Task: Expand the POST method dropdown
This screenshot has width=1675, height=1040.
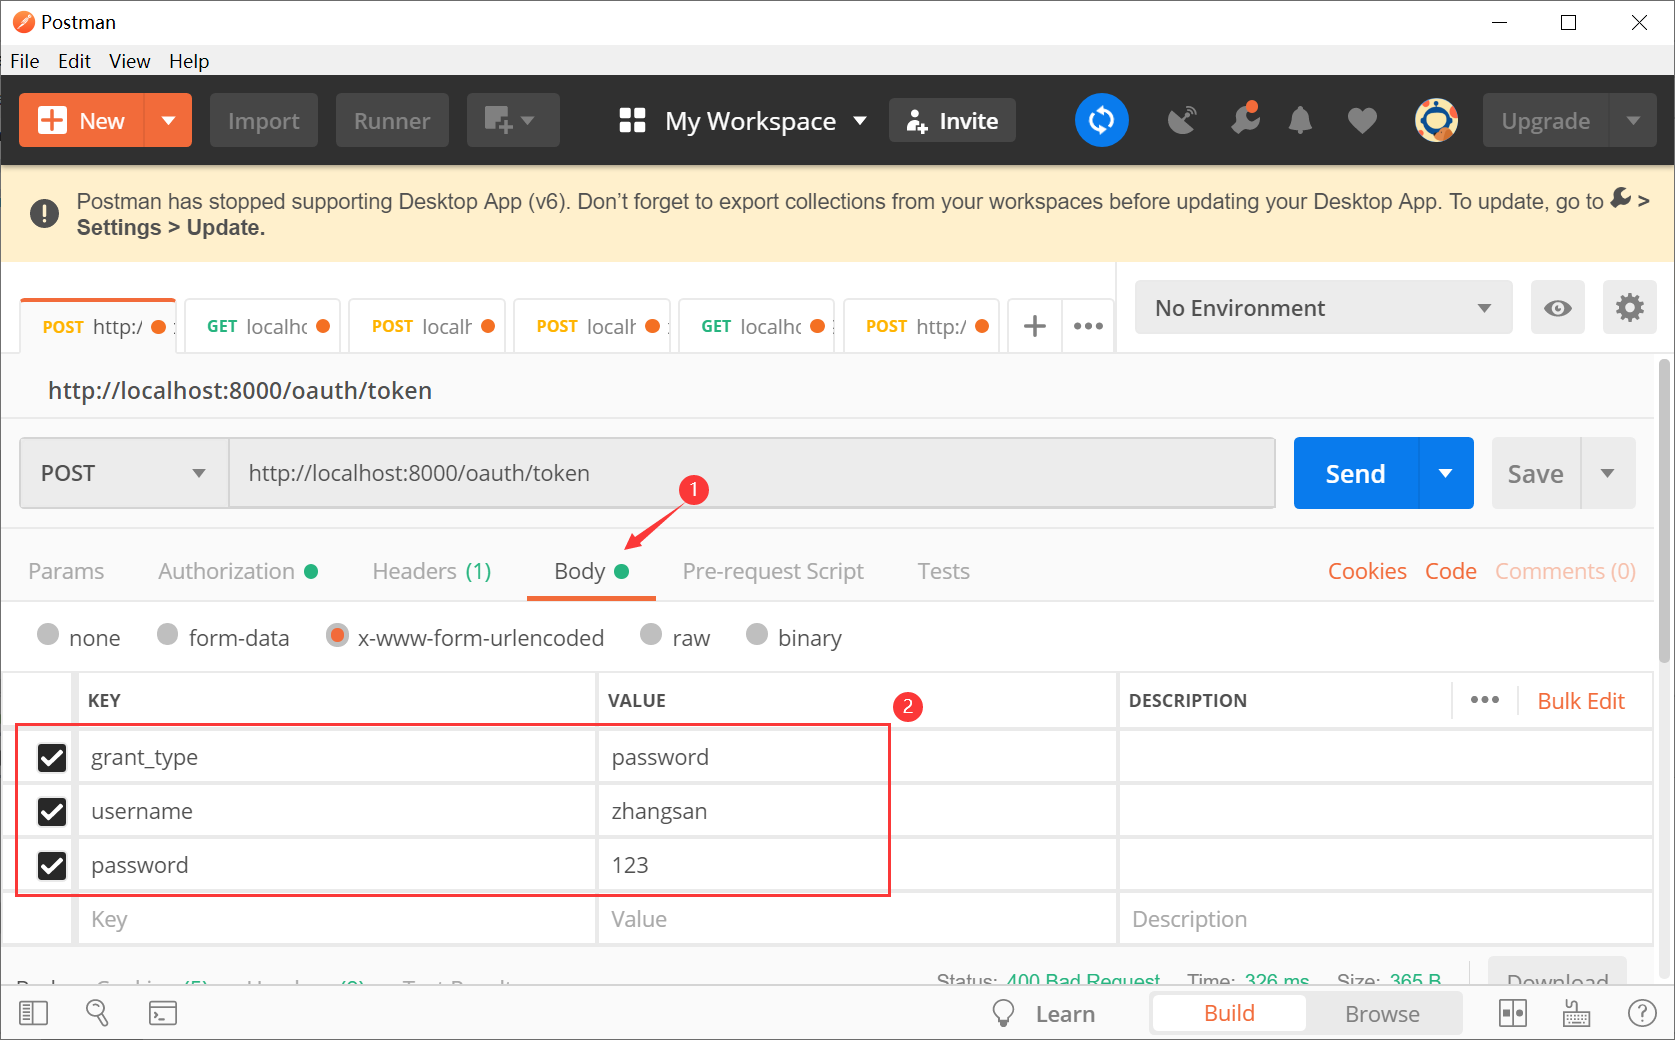Action: click(x=124, y=473)
